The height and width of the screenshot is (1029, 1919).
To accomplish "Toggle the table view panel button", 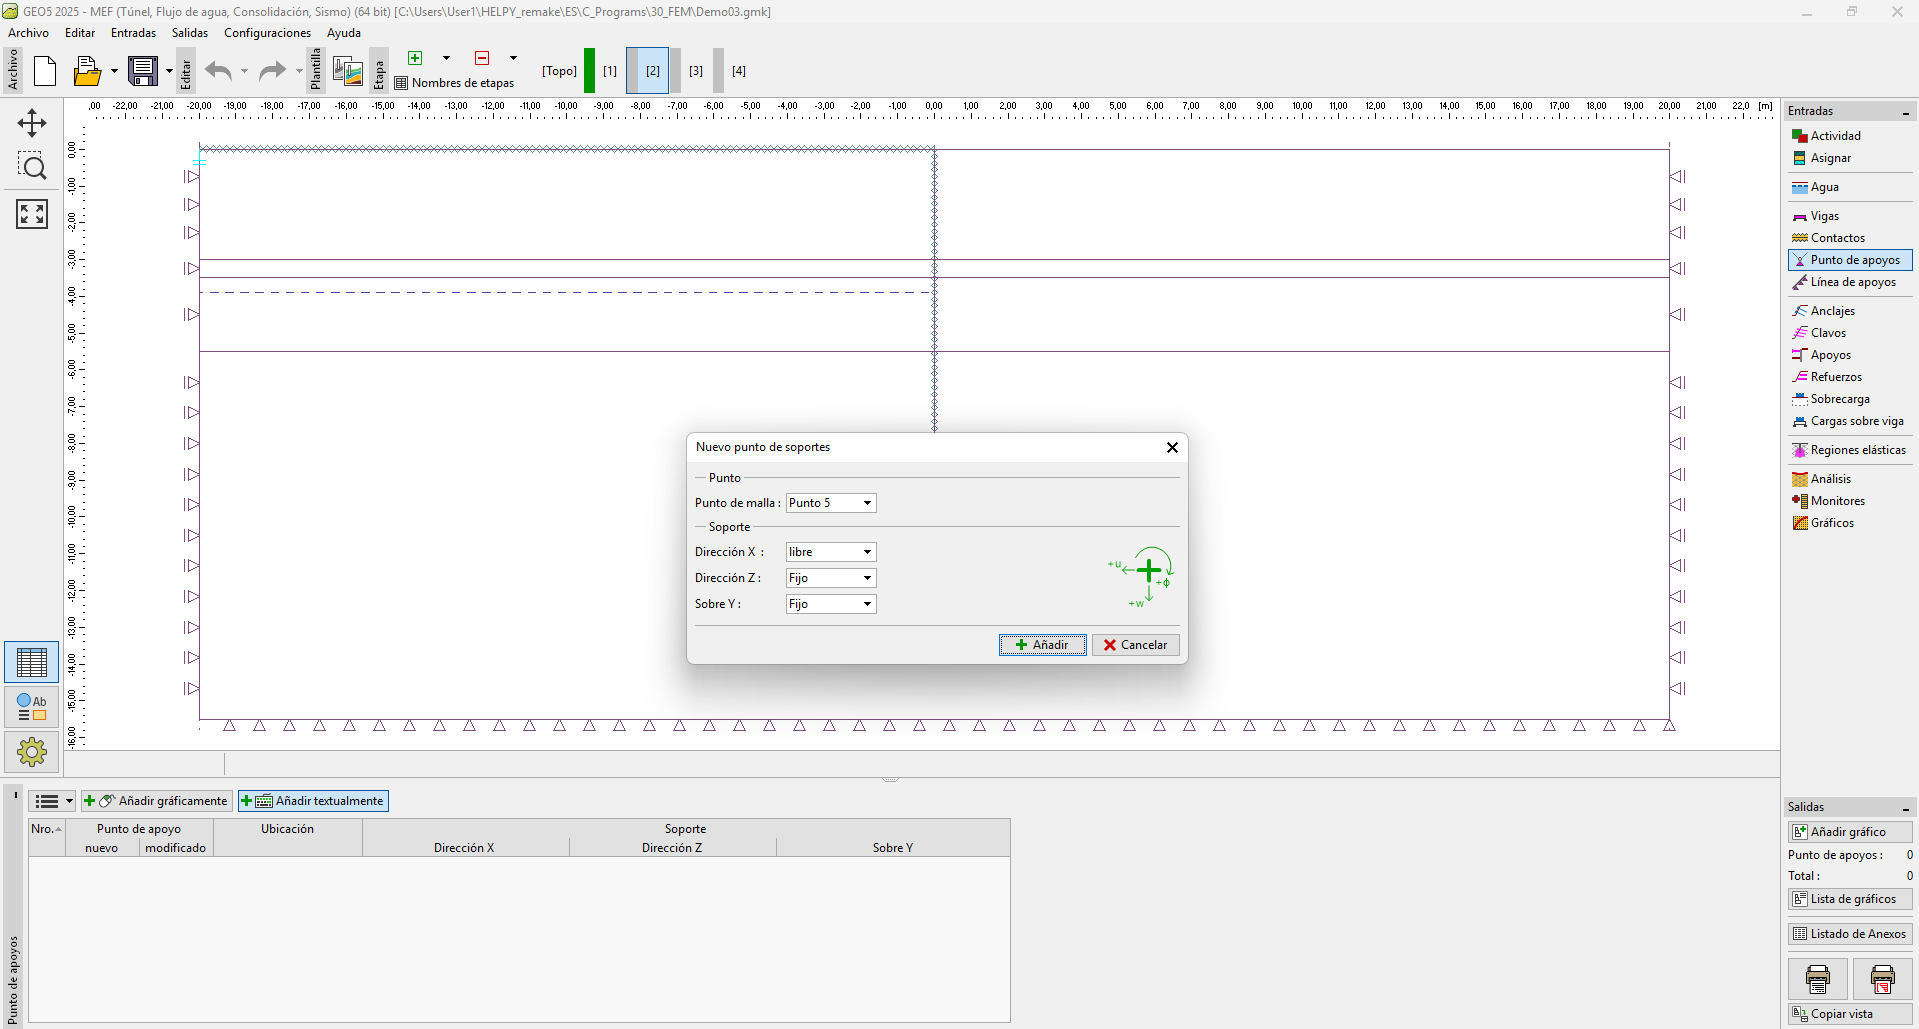I will click(32, 662).
